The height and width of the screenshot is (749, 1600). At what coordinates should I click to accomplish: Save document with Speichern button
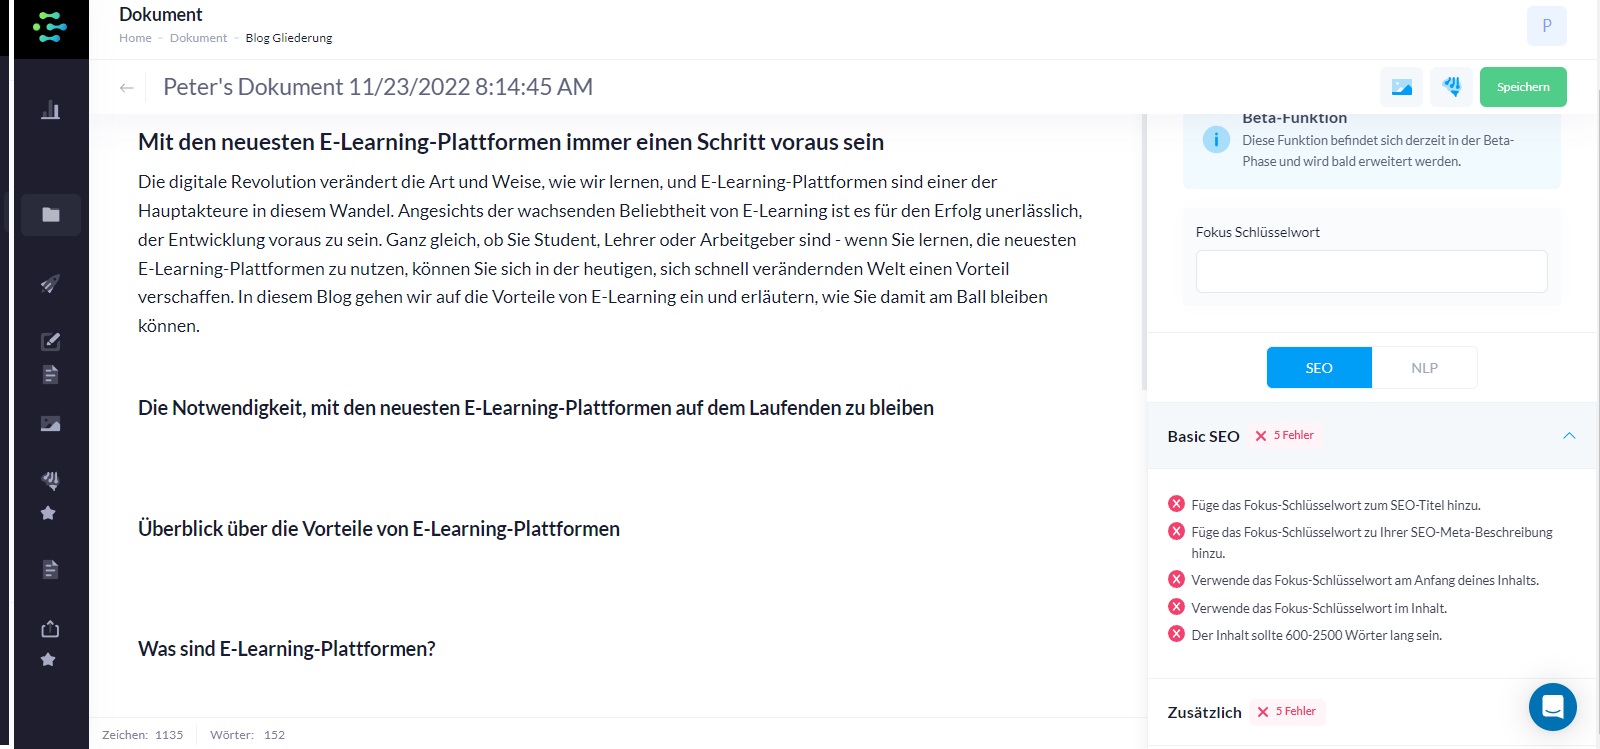(x=1523, y=87)
